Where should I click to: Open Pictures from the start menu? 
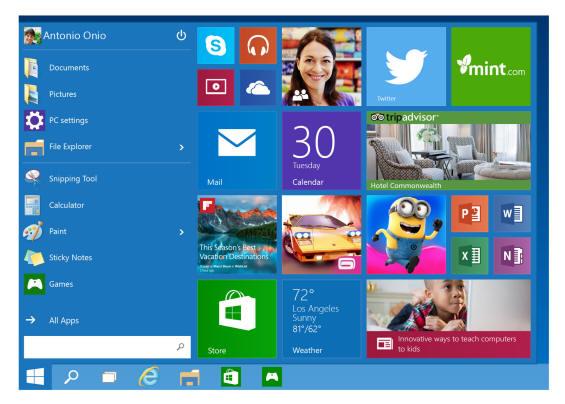[107, 94]
